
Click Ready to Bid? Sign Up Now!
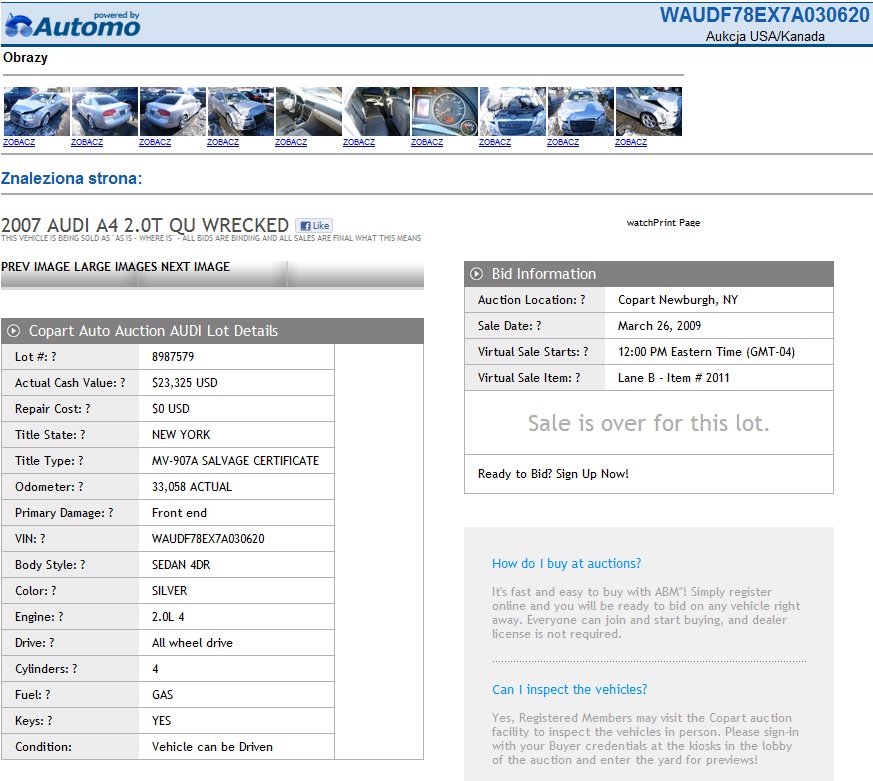tap(553, 474)
